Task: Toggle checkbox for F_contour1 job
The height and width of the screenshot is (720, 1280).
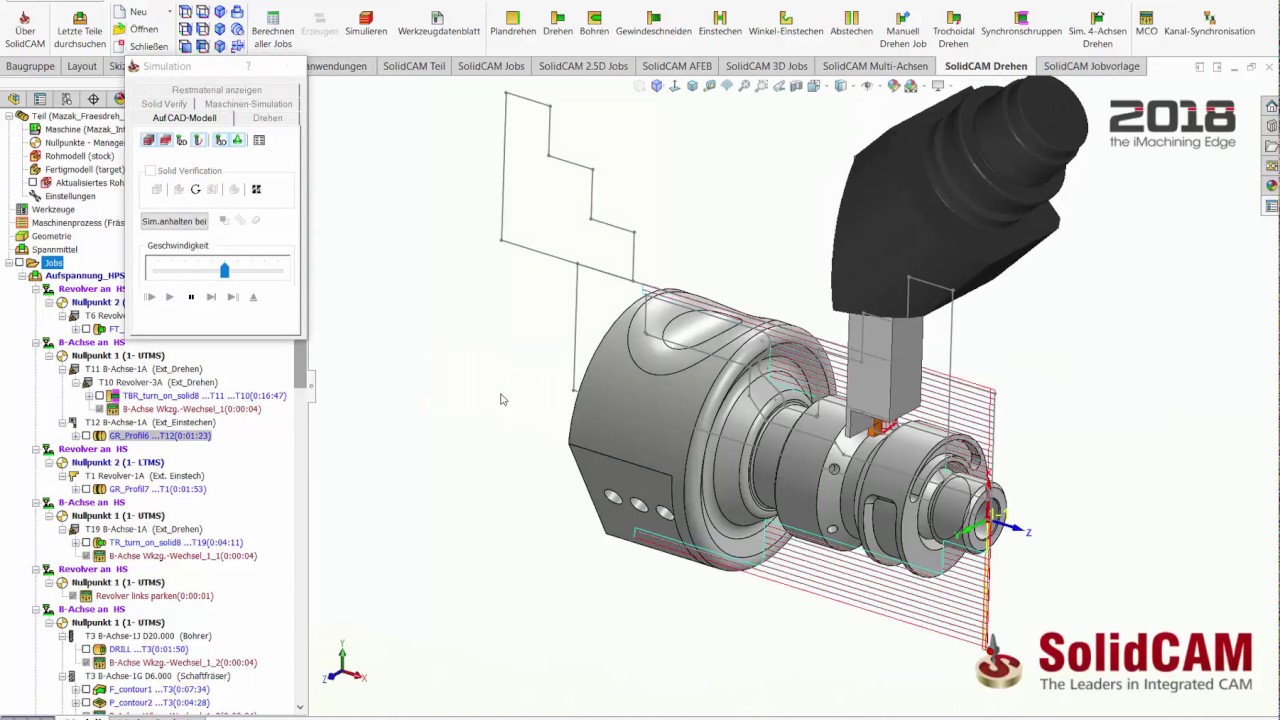Action: (86, 689)
